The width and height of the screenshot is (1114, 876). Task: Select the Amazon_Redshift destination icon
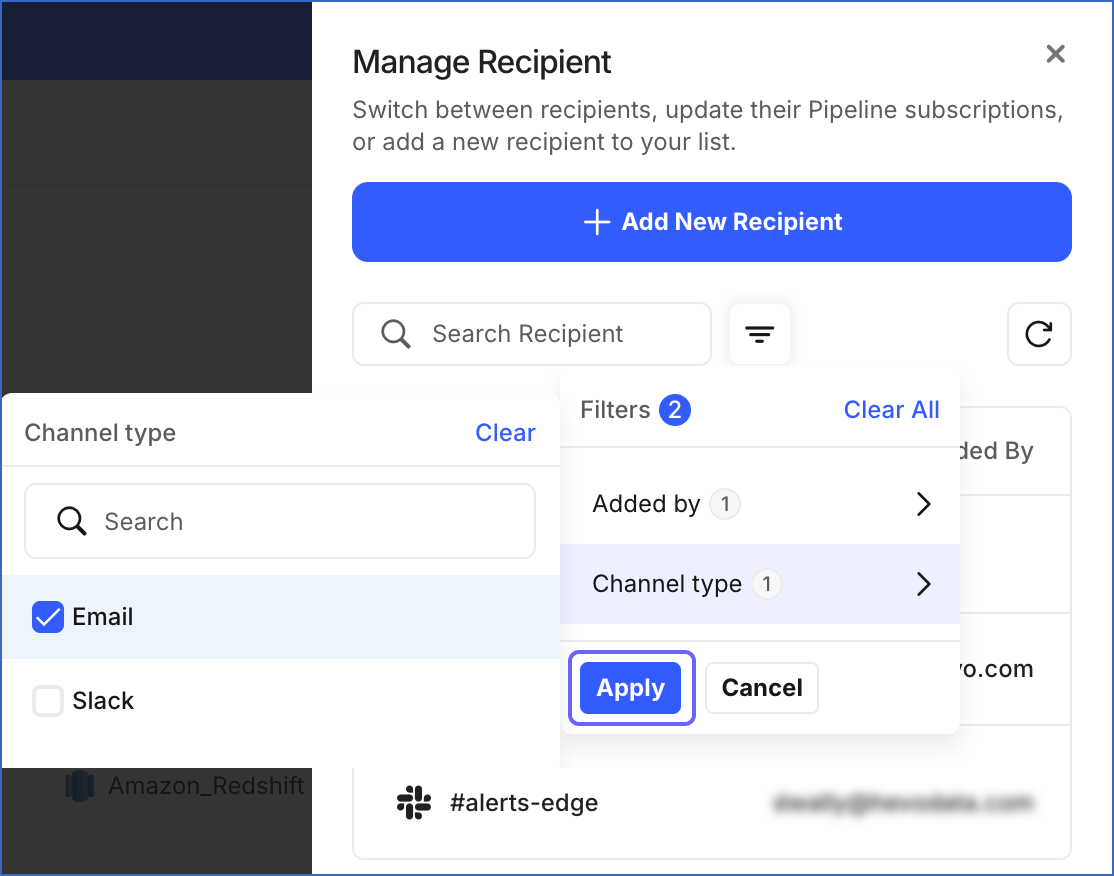78,786
